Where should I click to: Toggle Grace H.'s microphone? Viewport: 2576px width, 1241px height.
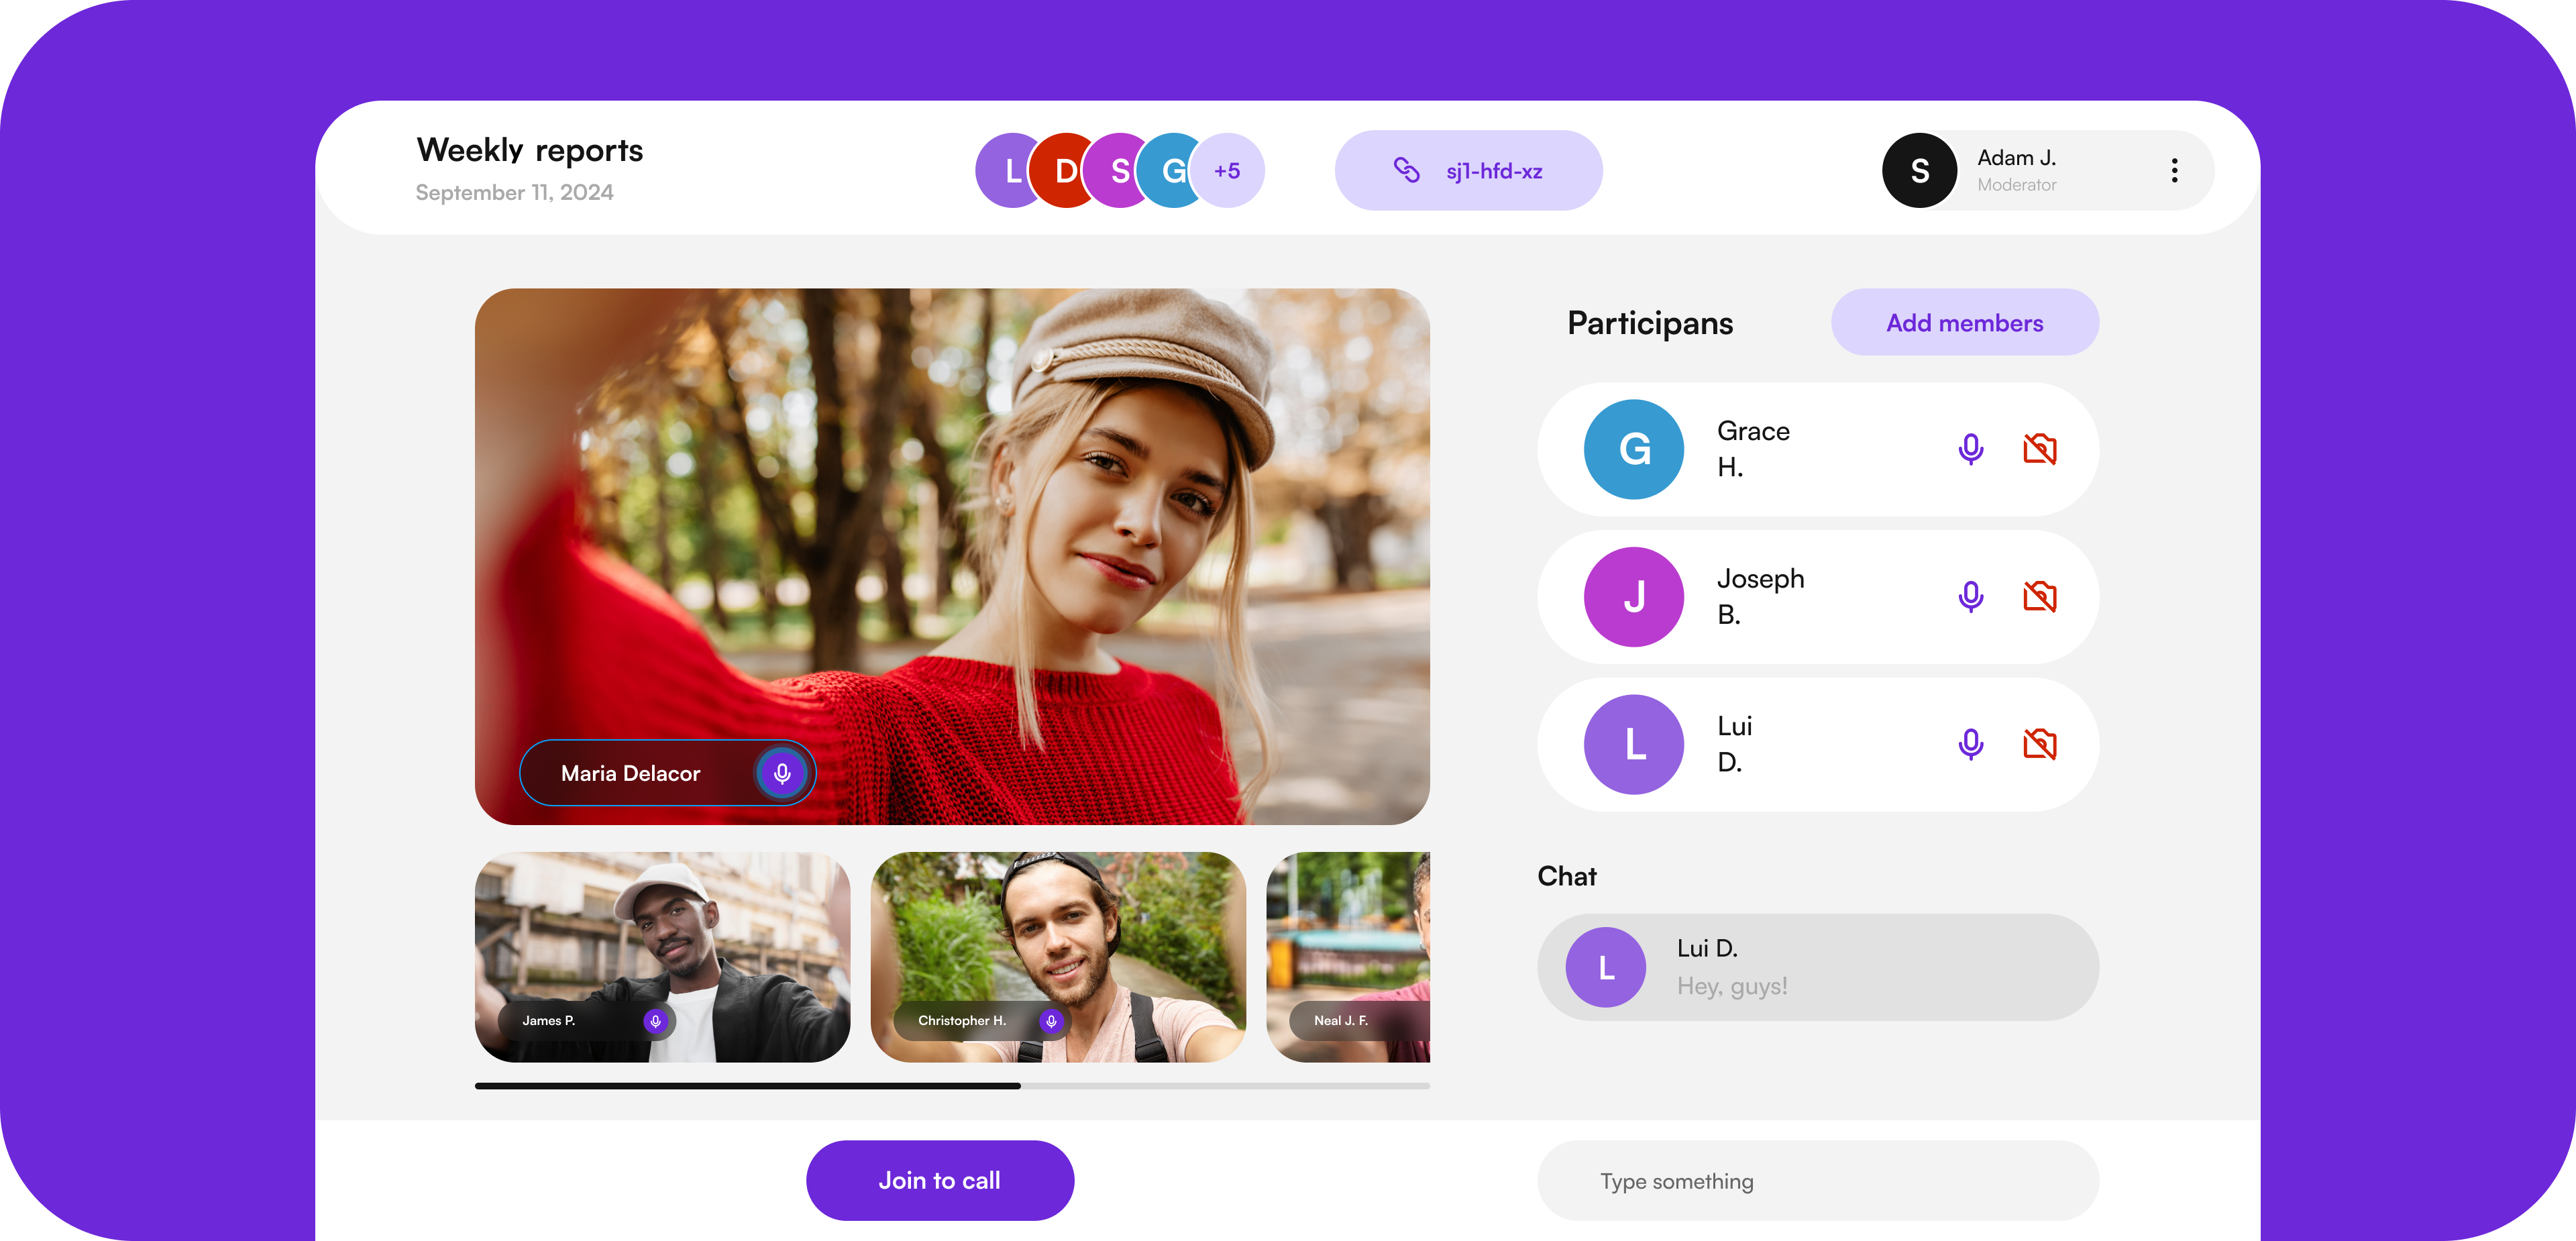(1970, 449)
